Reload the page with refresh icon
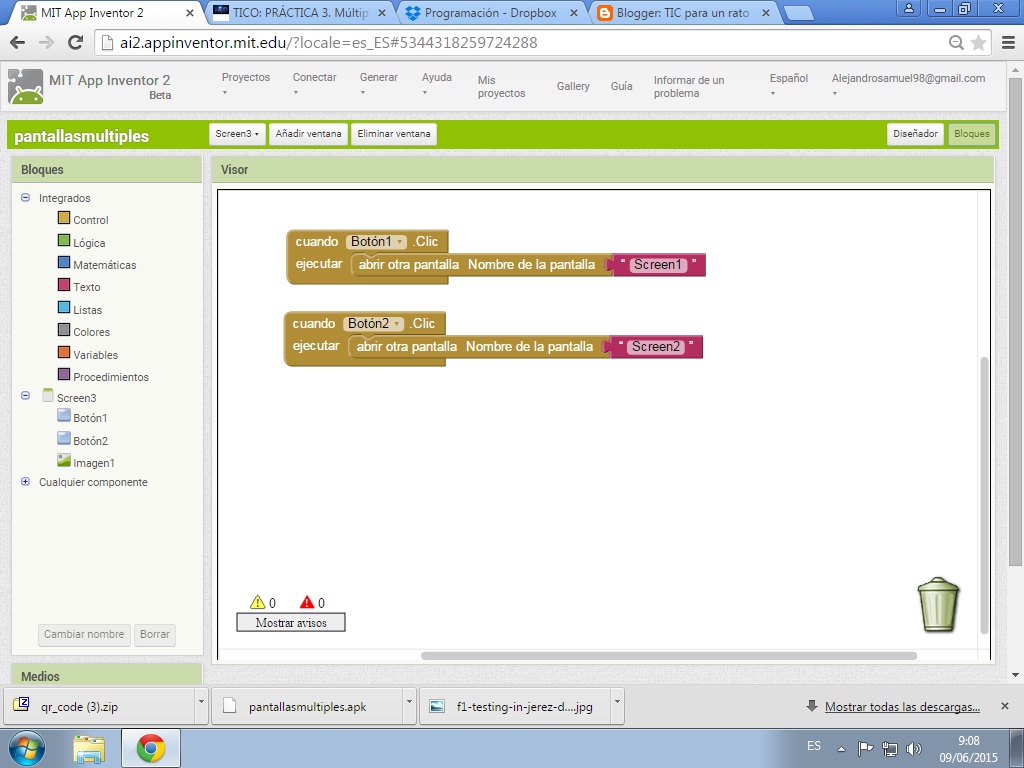This screenshot has width=1024, height=768. (76, 42)
